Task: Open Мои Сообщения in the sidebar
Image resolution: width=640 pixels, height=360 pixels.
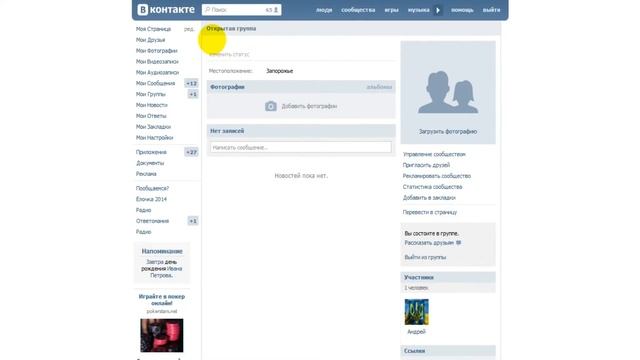Action: (x=156, y=83)
